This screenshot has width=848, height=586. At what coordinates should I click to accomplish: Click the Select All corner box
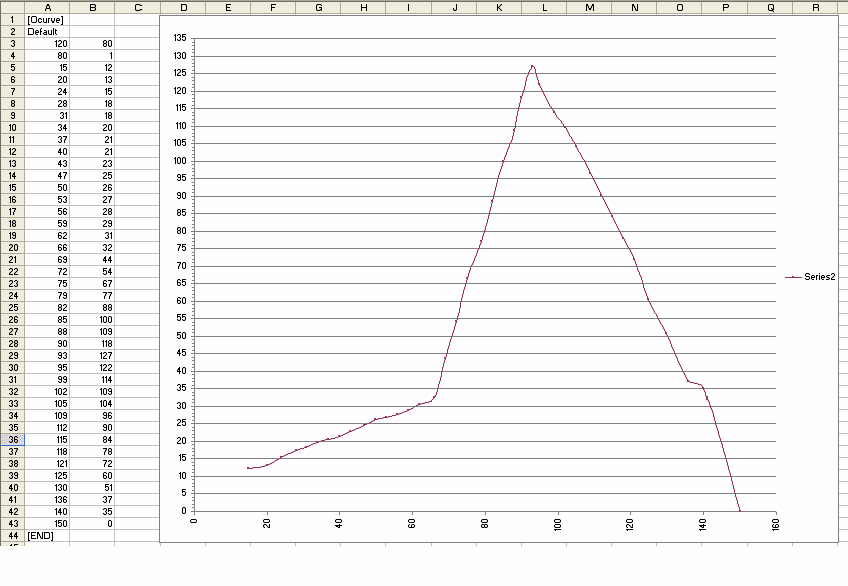point(12,7)
